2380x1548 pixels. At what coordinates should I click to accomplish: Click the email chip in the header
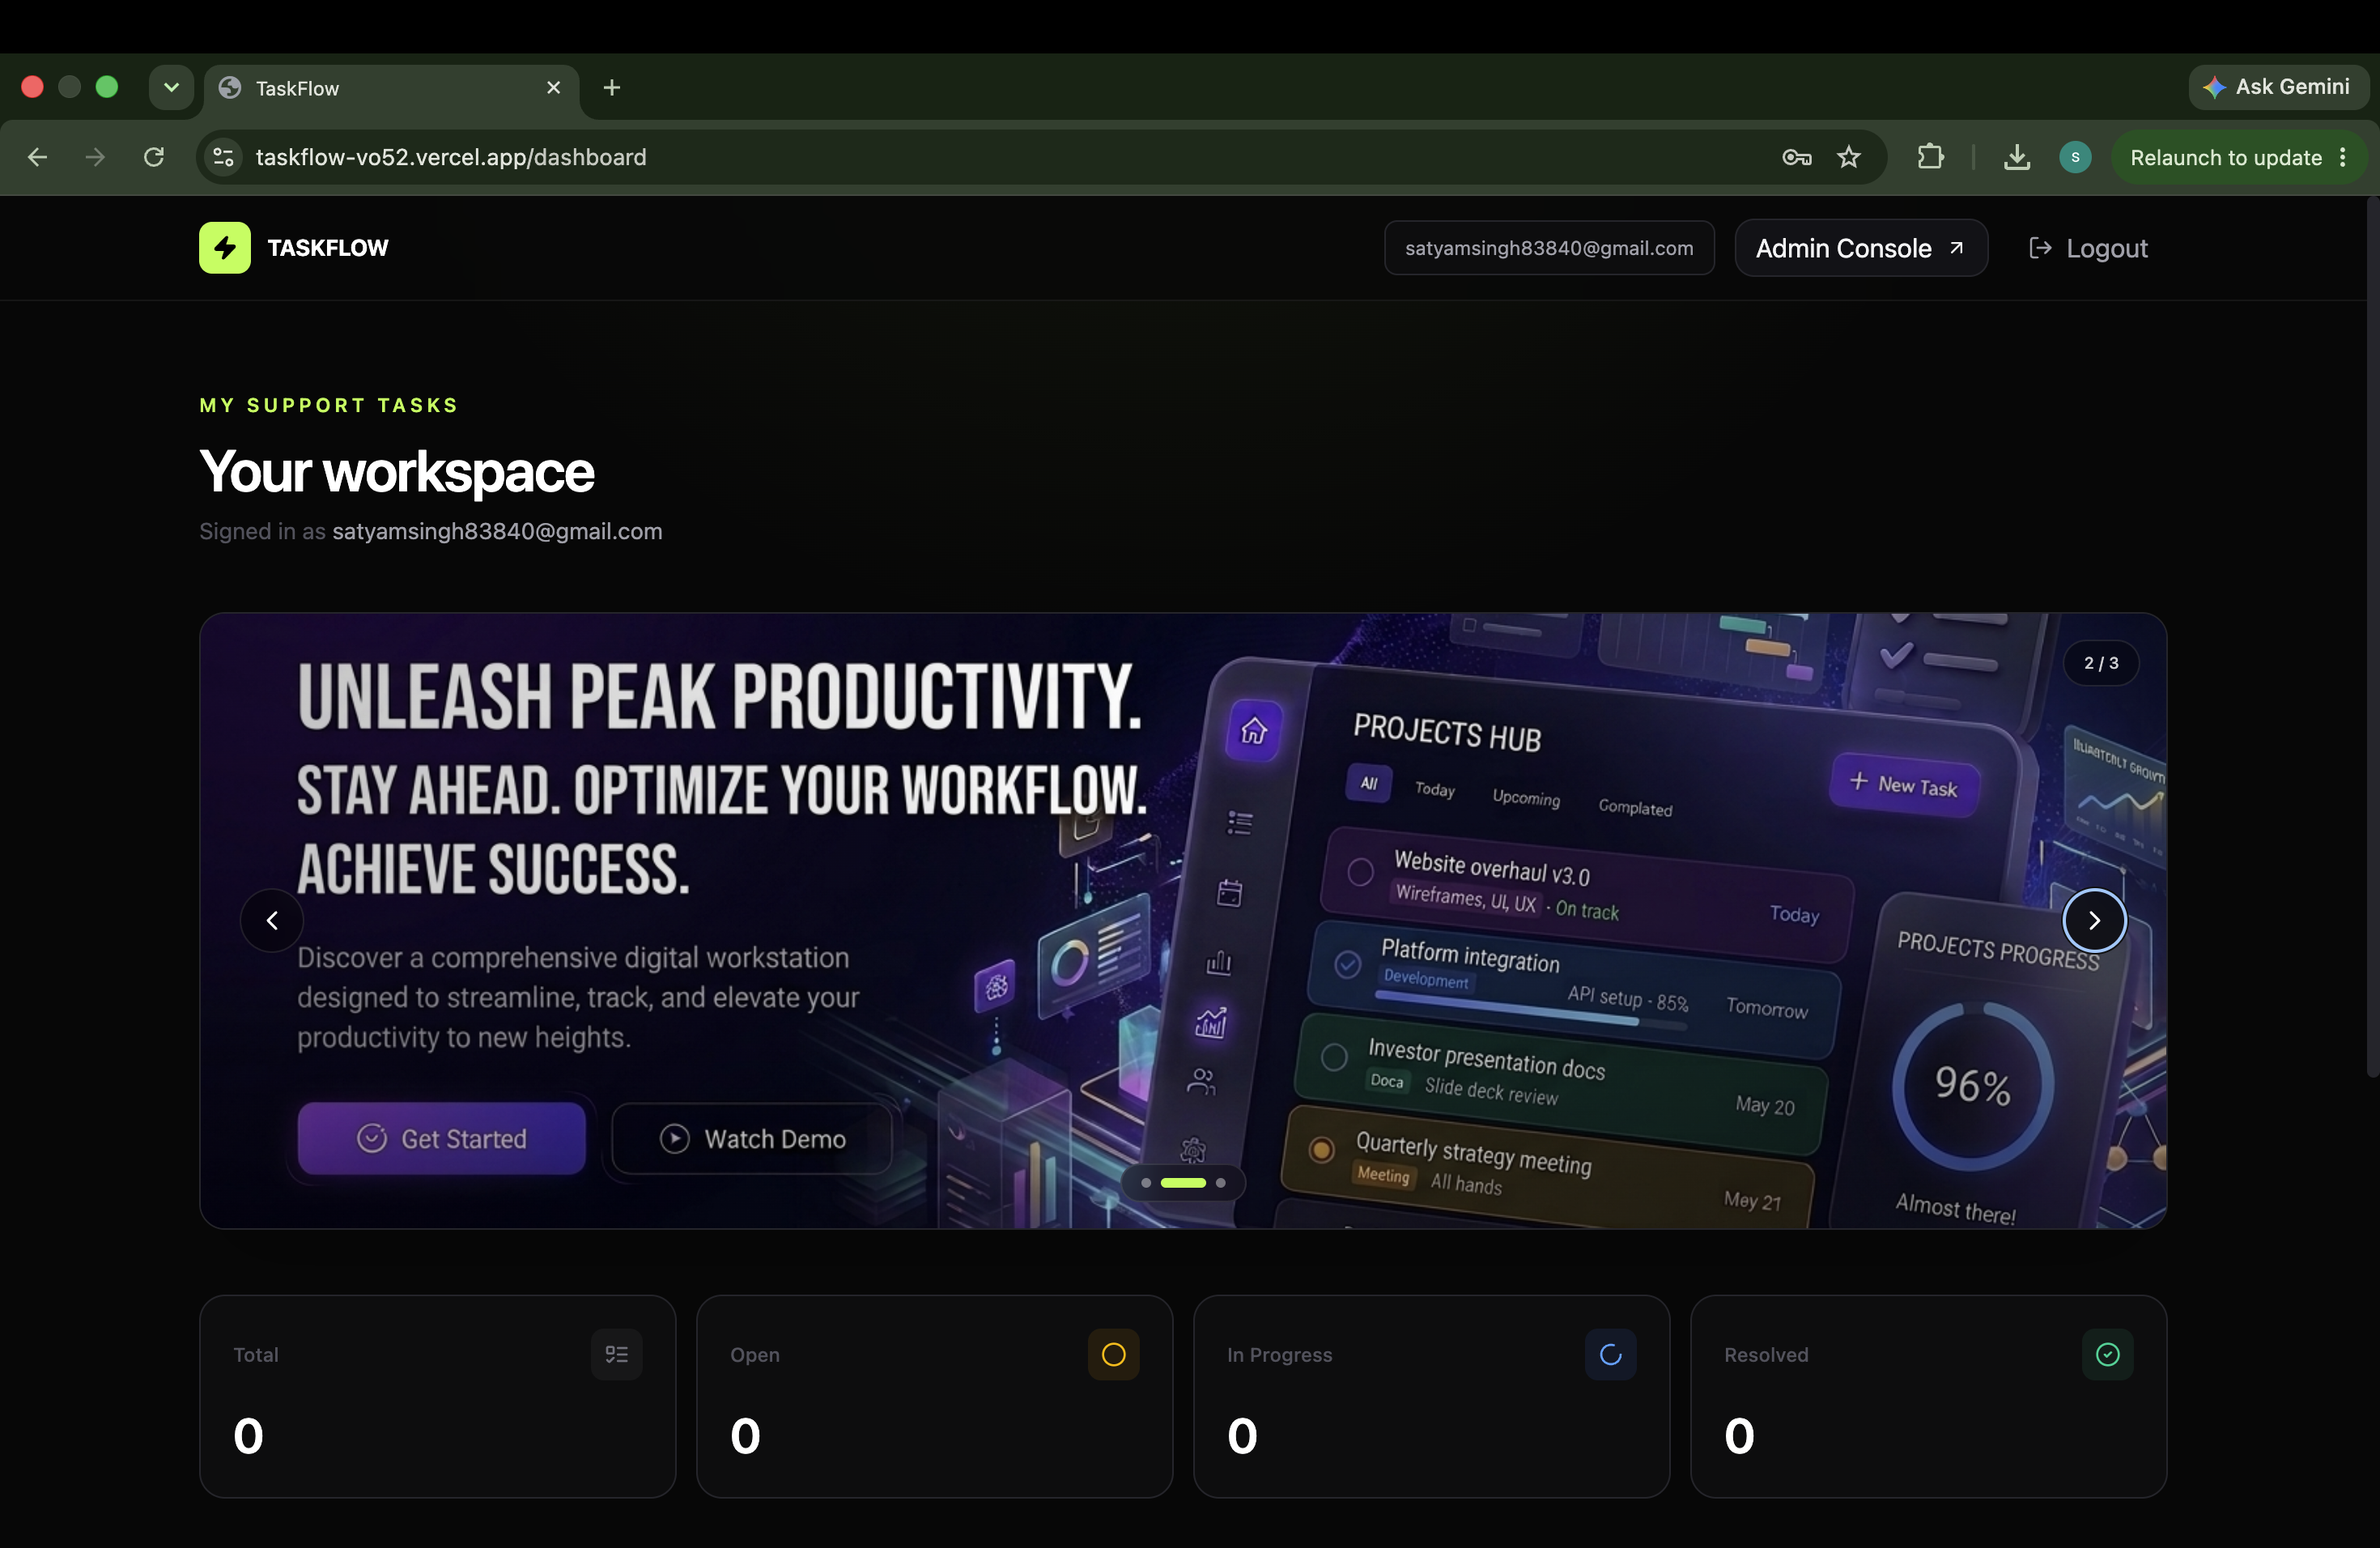[x=1549, y=248]
